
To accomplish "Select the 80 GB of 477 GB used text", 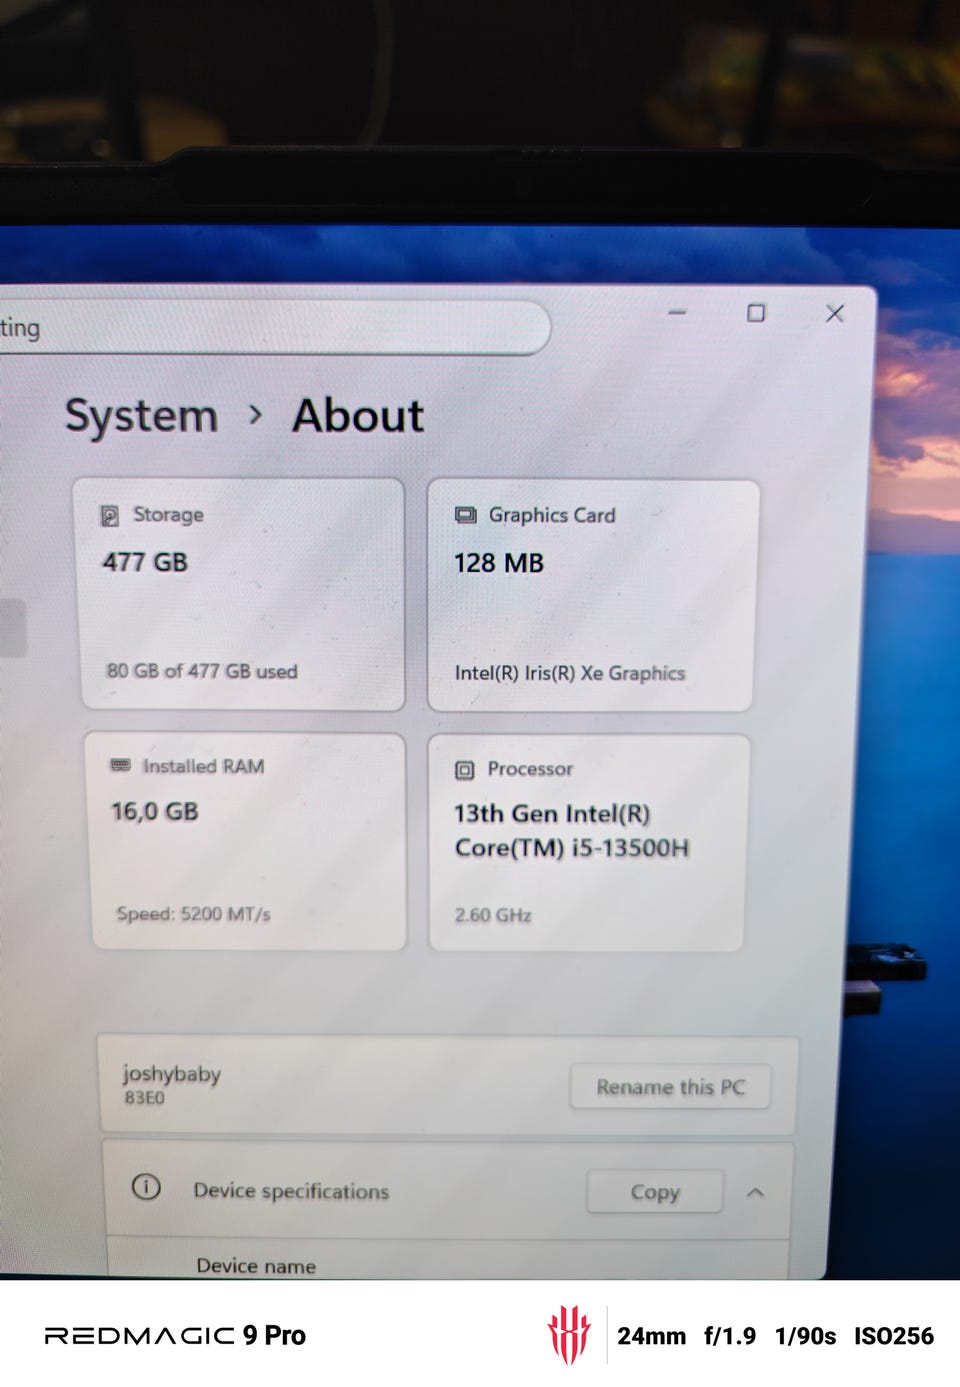I will pos(202,671).
